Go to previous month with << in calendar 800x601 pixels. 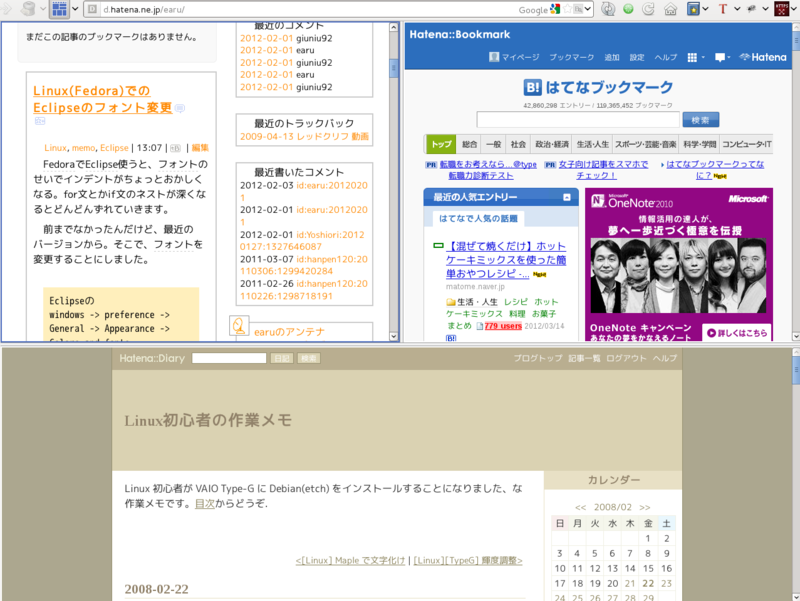(x=580, y=507)
